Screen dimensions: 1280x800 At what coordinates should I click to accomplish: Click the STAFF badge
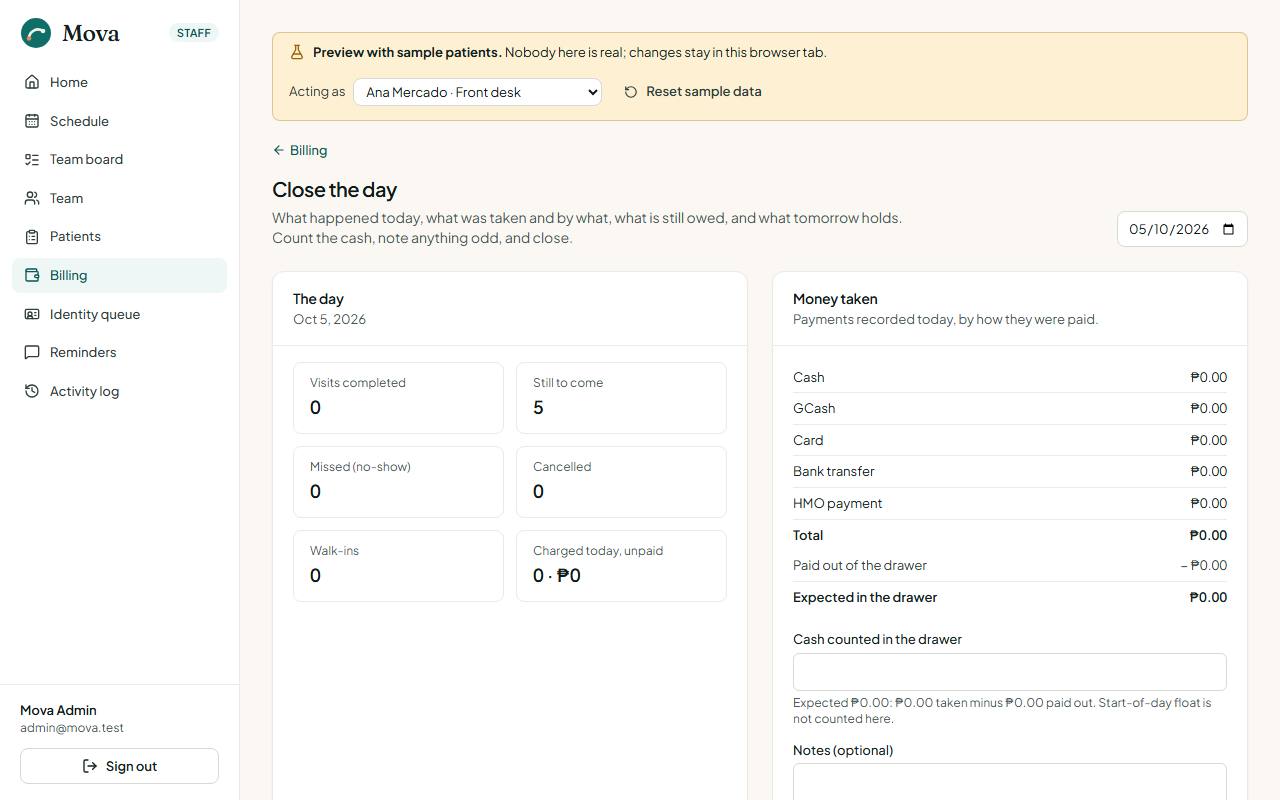coord(194,33)
